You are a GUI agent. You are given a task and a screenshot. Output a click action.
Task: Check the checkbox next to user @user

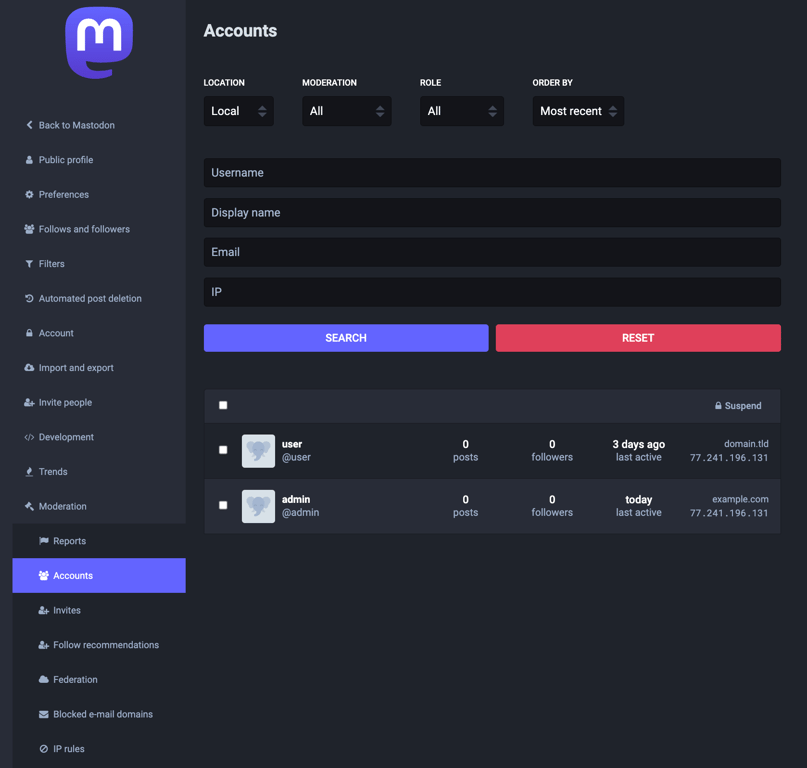coord(222,450)
